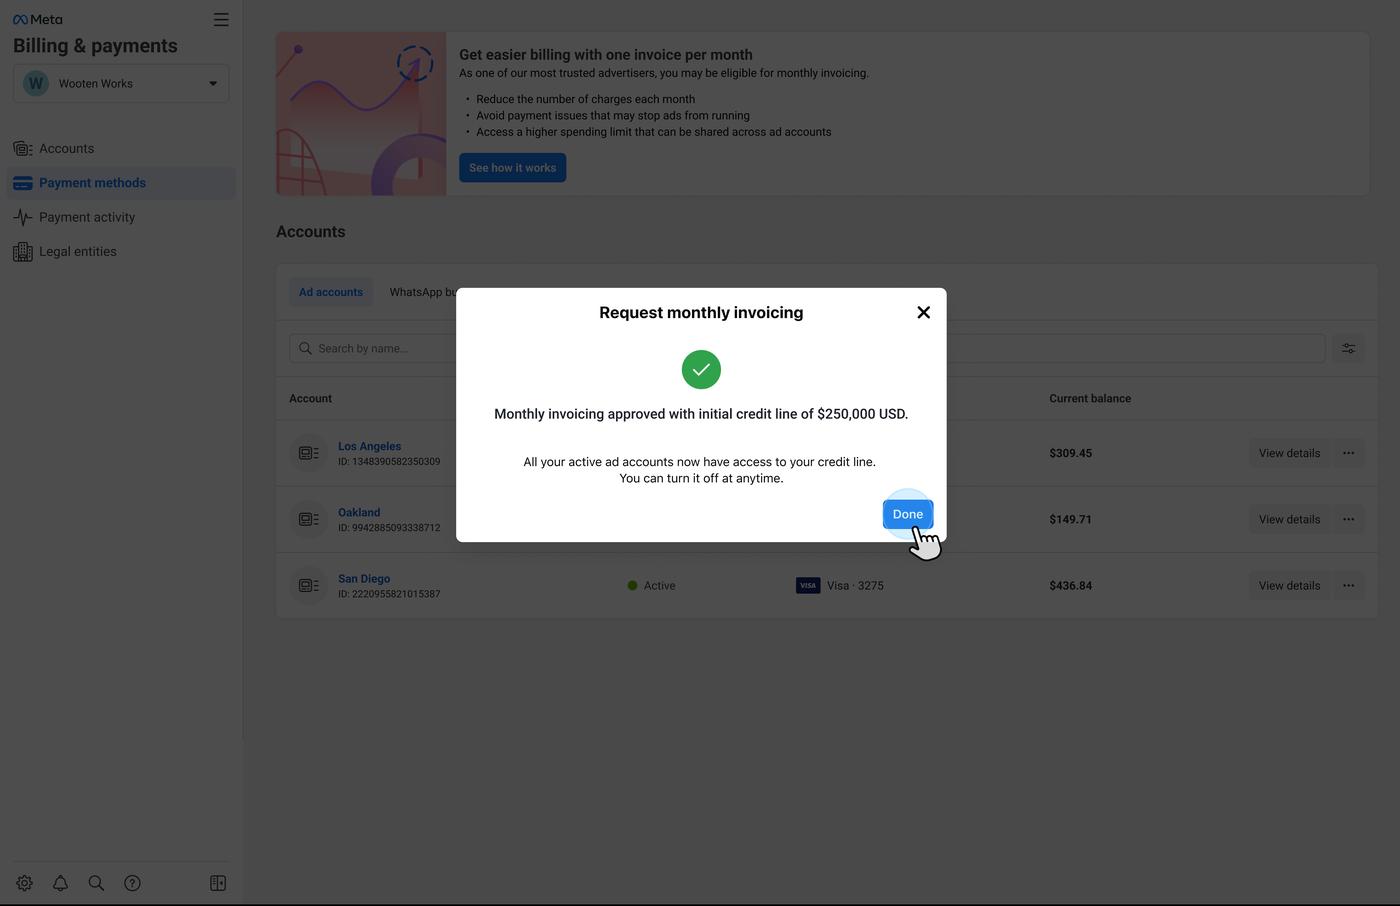The height and width of the screenshot is (906, 1400).
Task: Click the Account column header
Action: pos(310,398)
